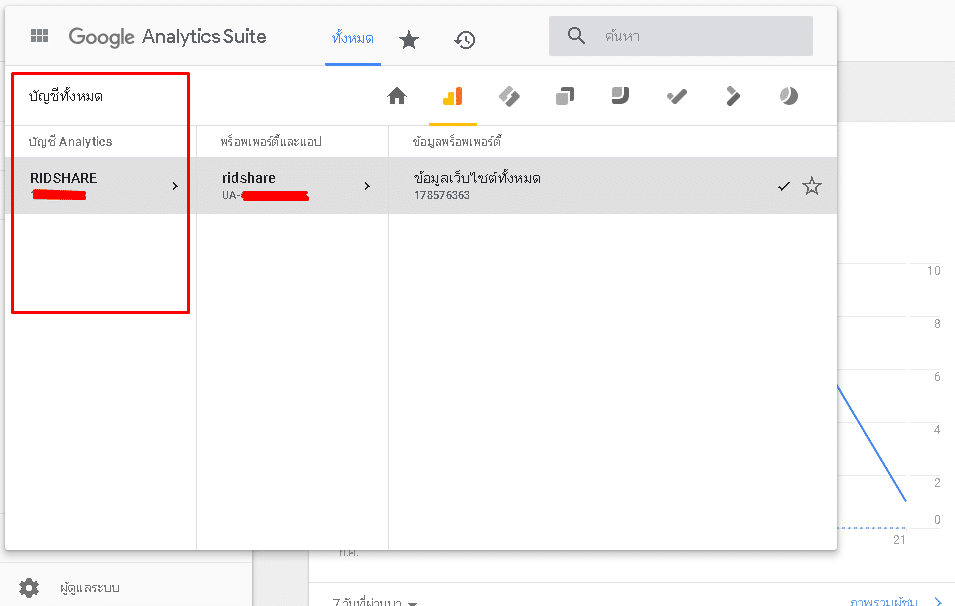Click the view ID 178576363
Viewport: 955px width, 606px height.
click(x=442, y=196)
